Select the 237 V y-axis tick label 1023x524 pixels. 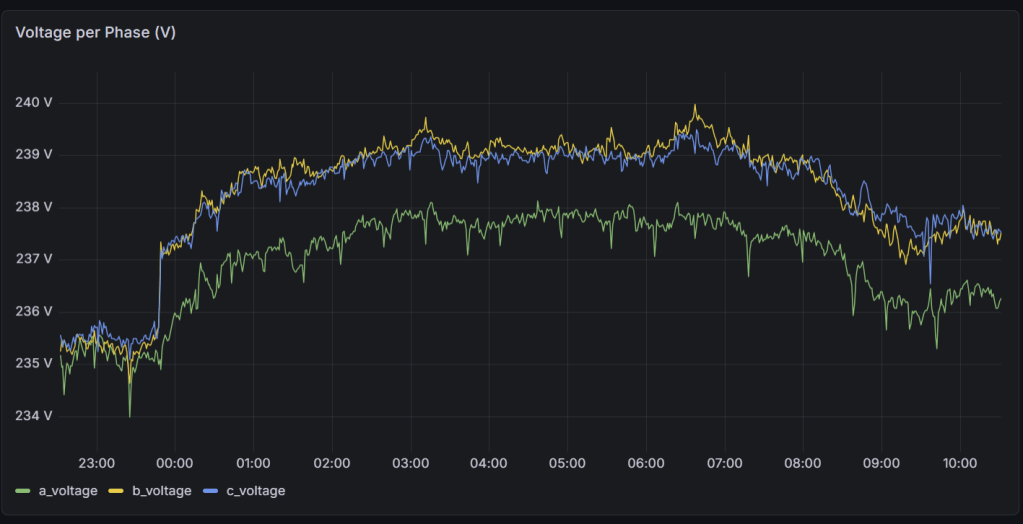tap(34, 259)
